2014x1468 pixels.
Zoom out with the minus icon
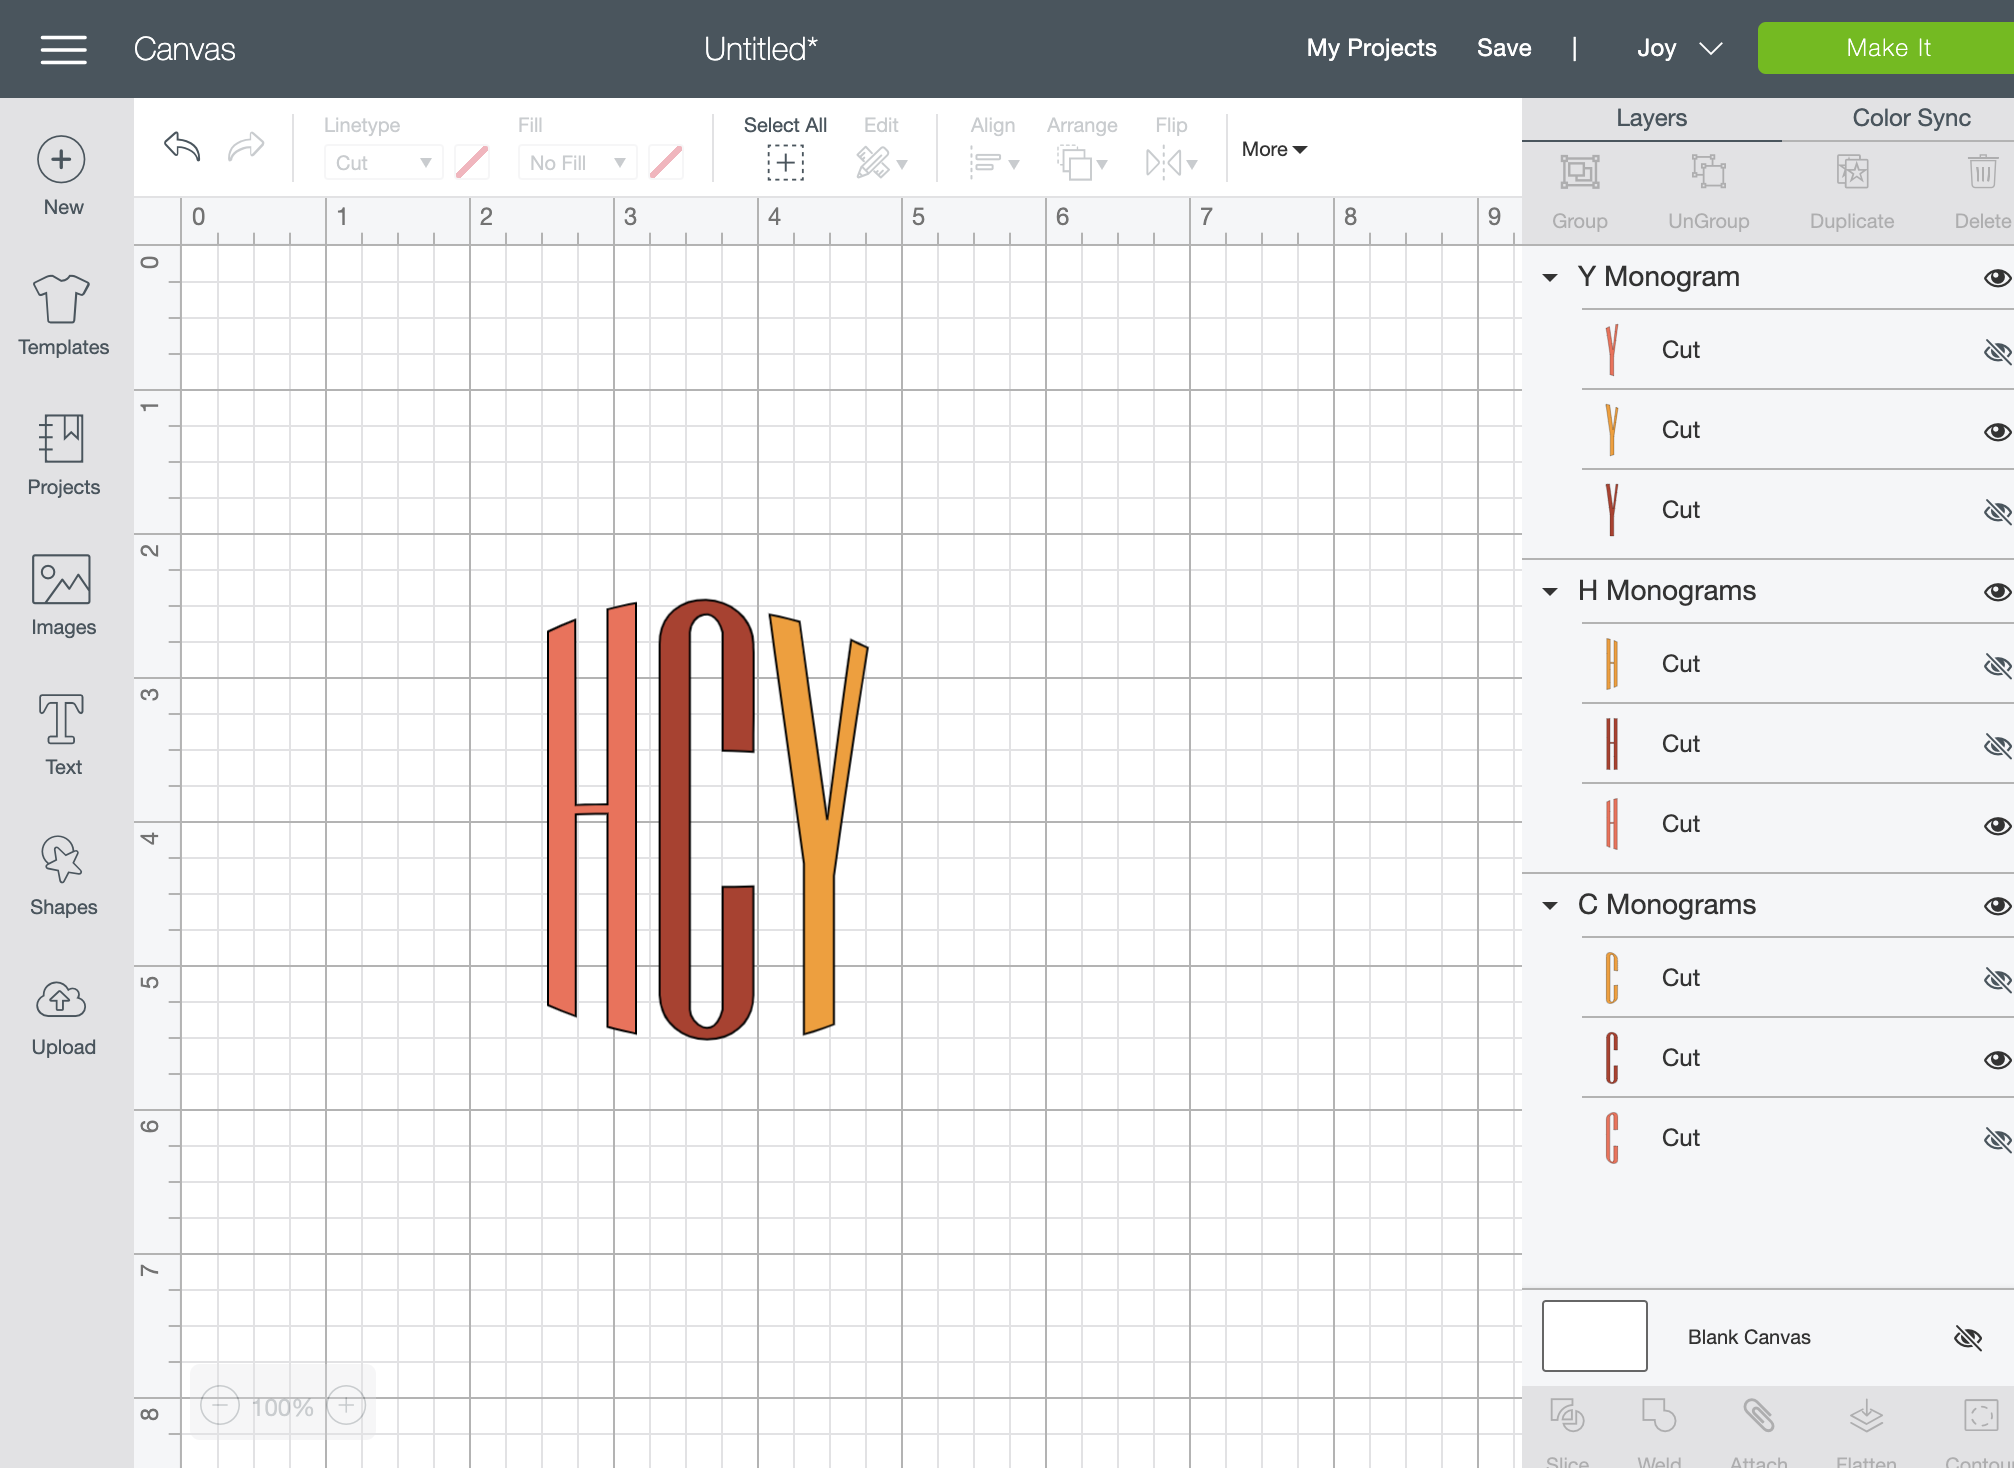[x=220, y=1406]
